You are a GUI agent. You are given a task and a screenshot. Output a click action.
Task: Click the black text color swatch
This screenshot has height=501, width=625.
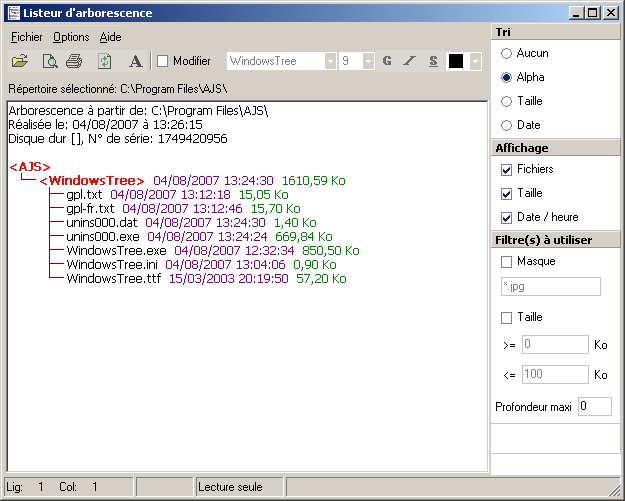point(456,61)
